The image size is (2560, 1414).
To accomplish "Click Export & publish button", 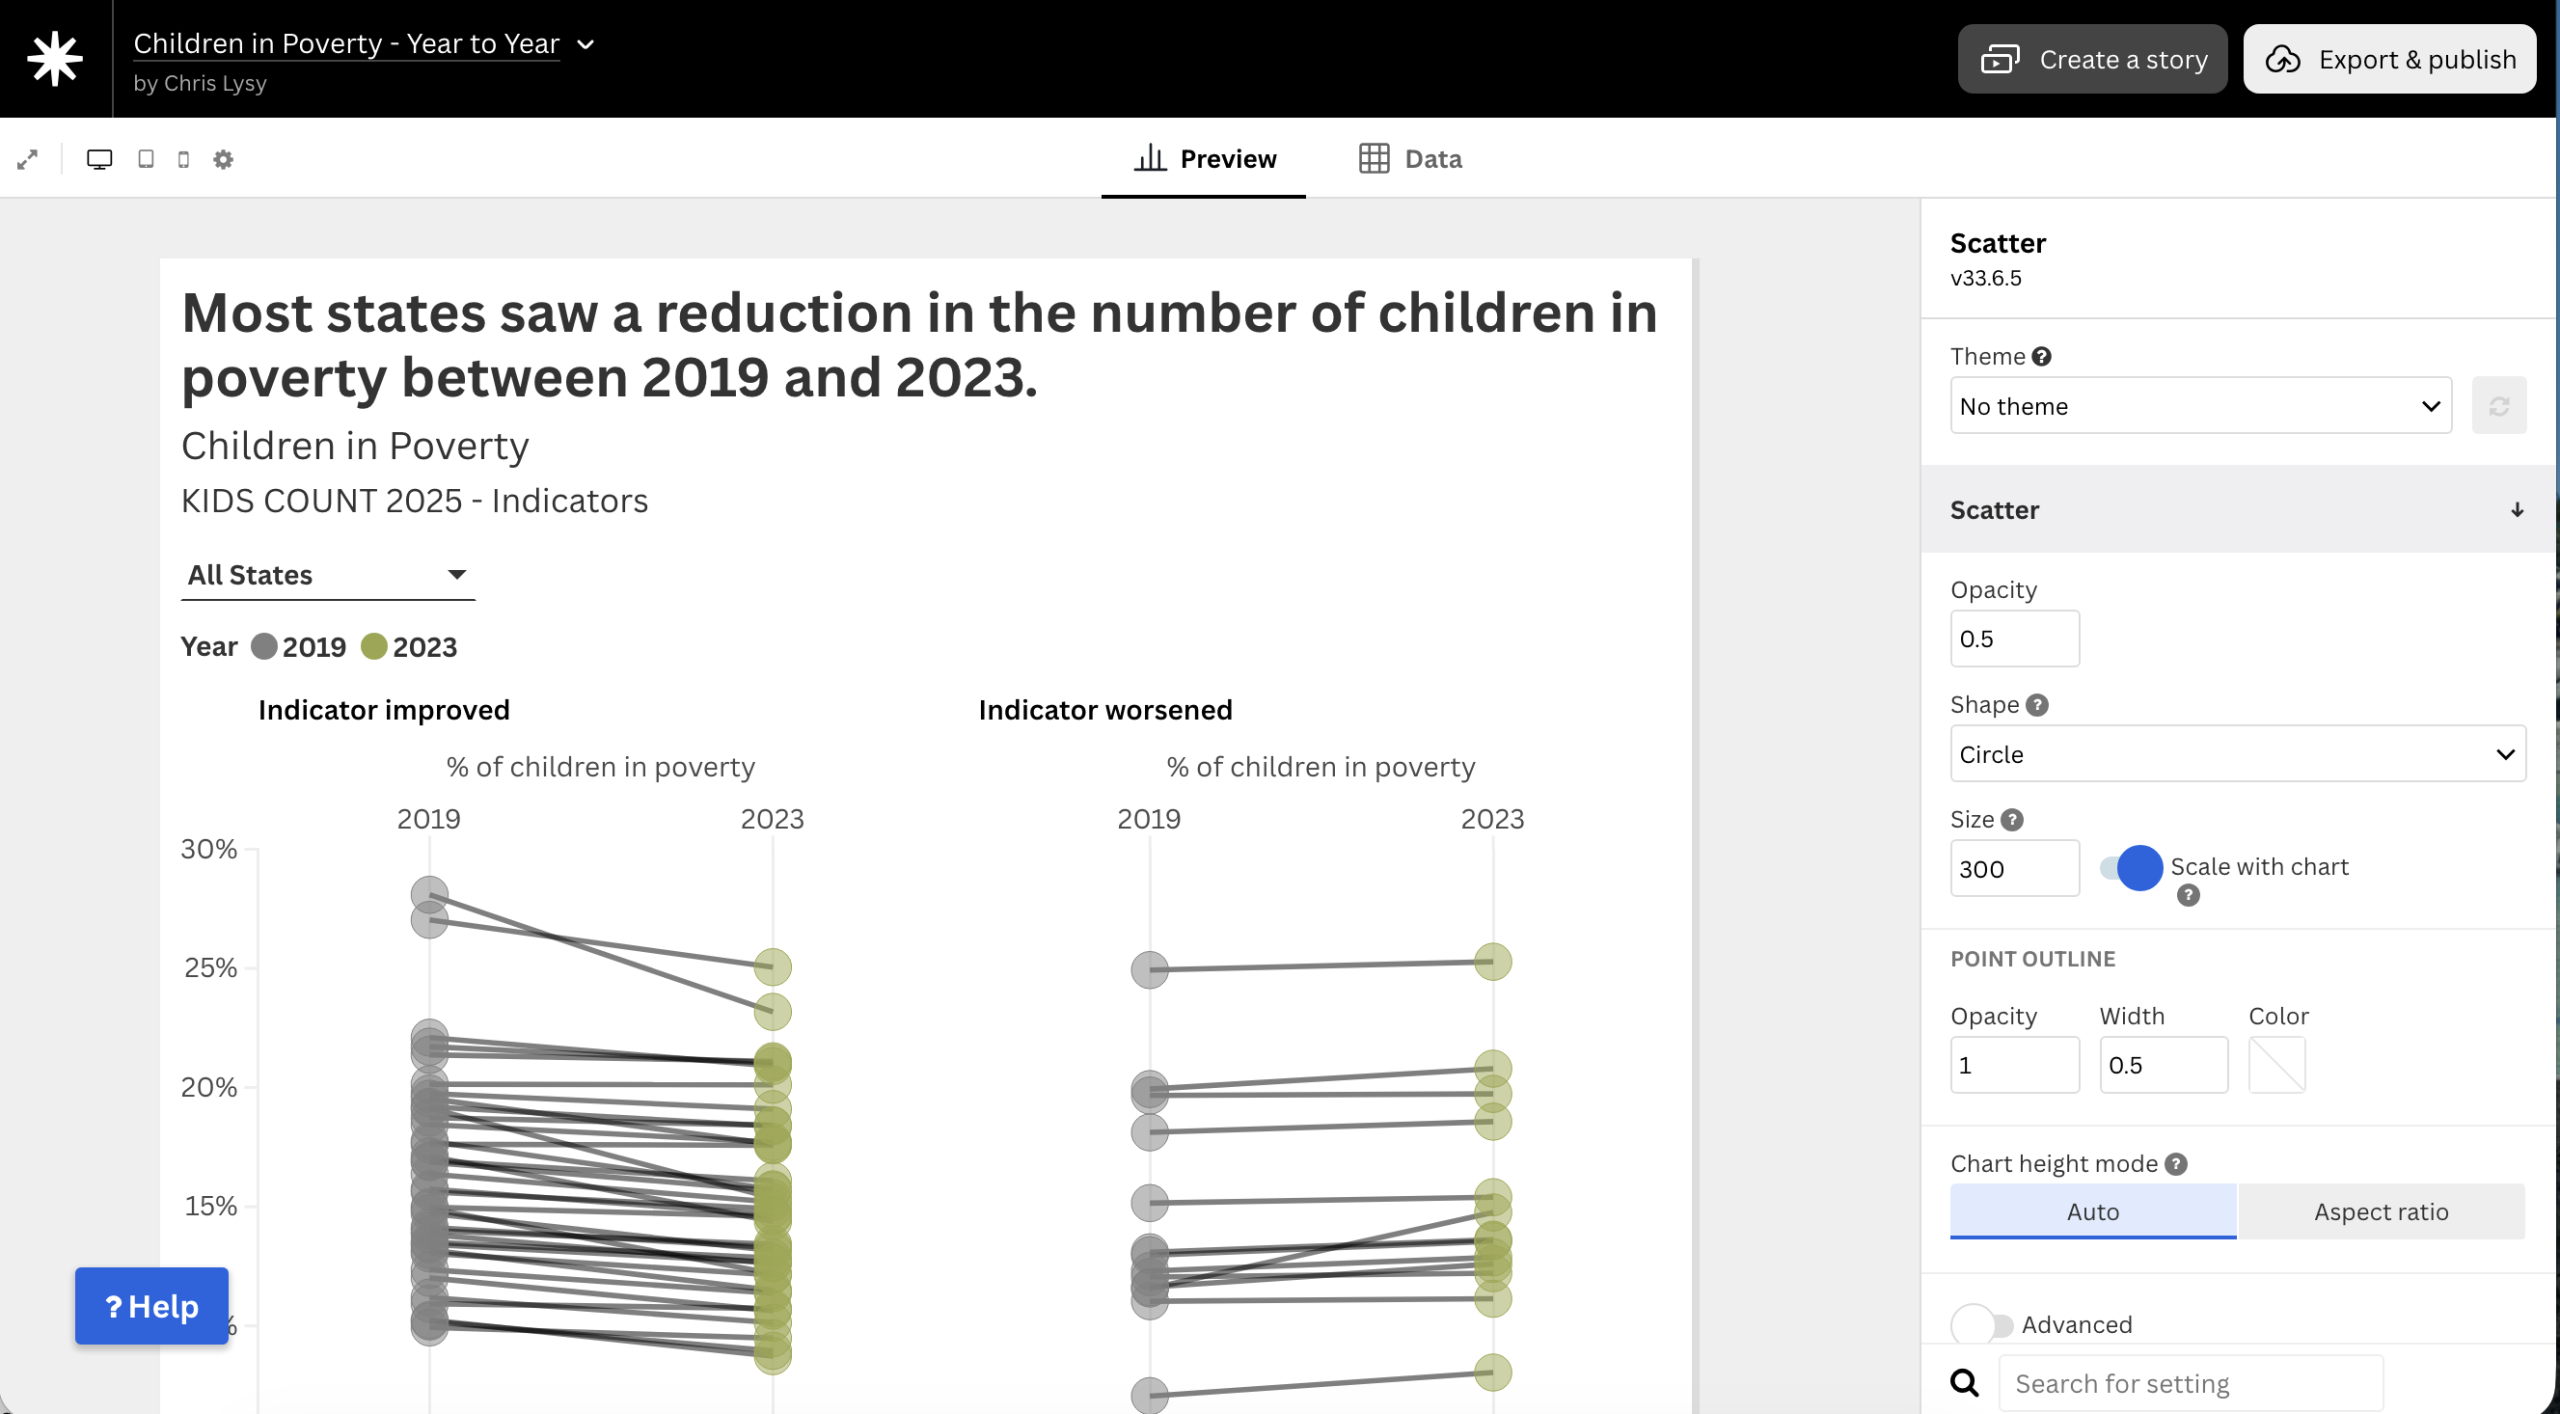I will click(2389, 60).
